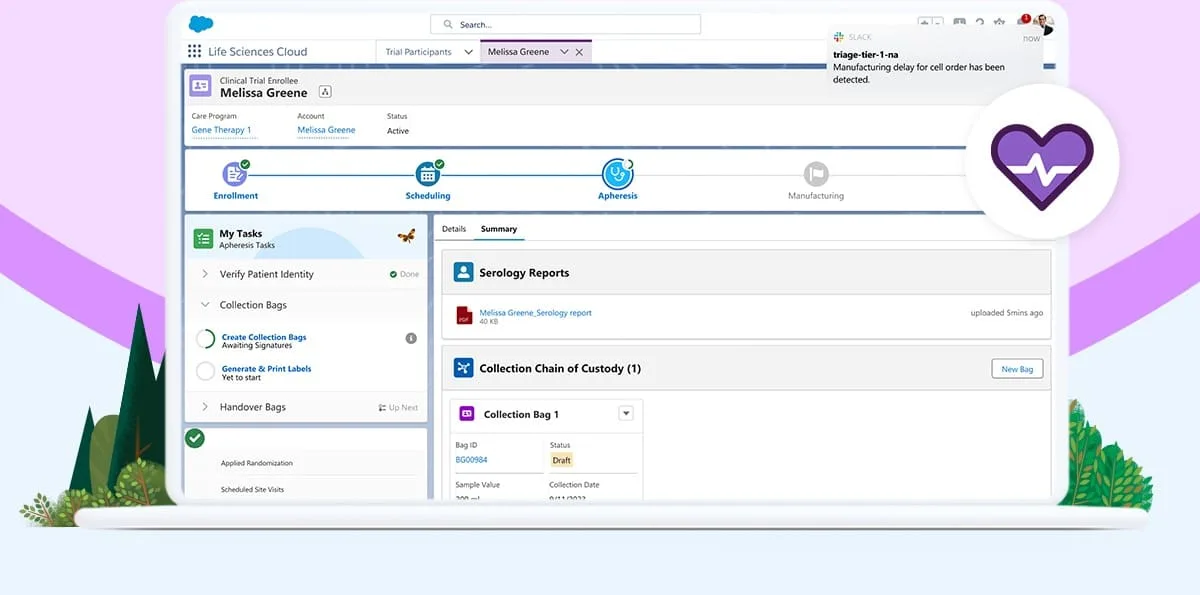The image size is (1200, 595).
Task: Click the My Tasks checklist icon
Action: [203, 238]
